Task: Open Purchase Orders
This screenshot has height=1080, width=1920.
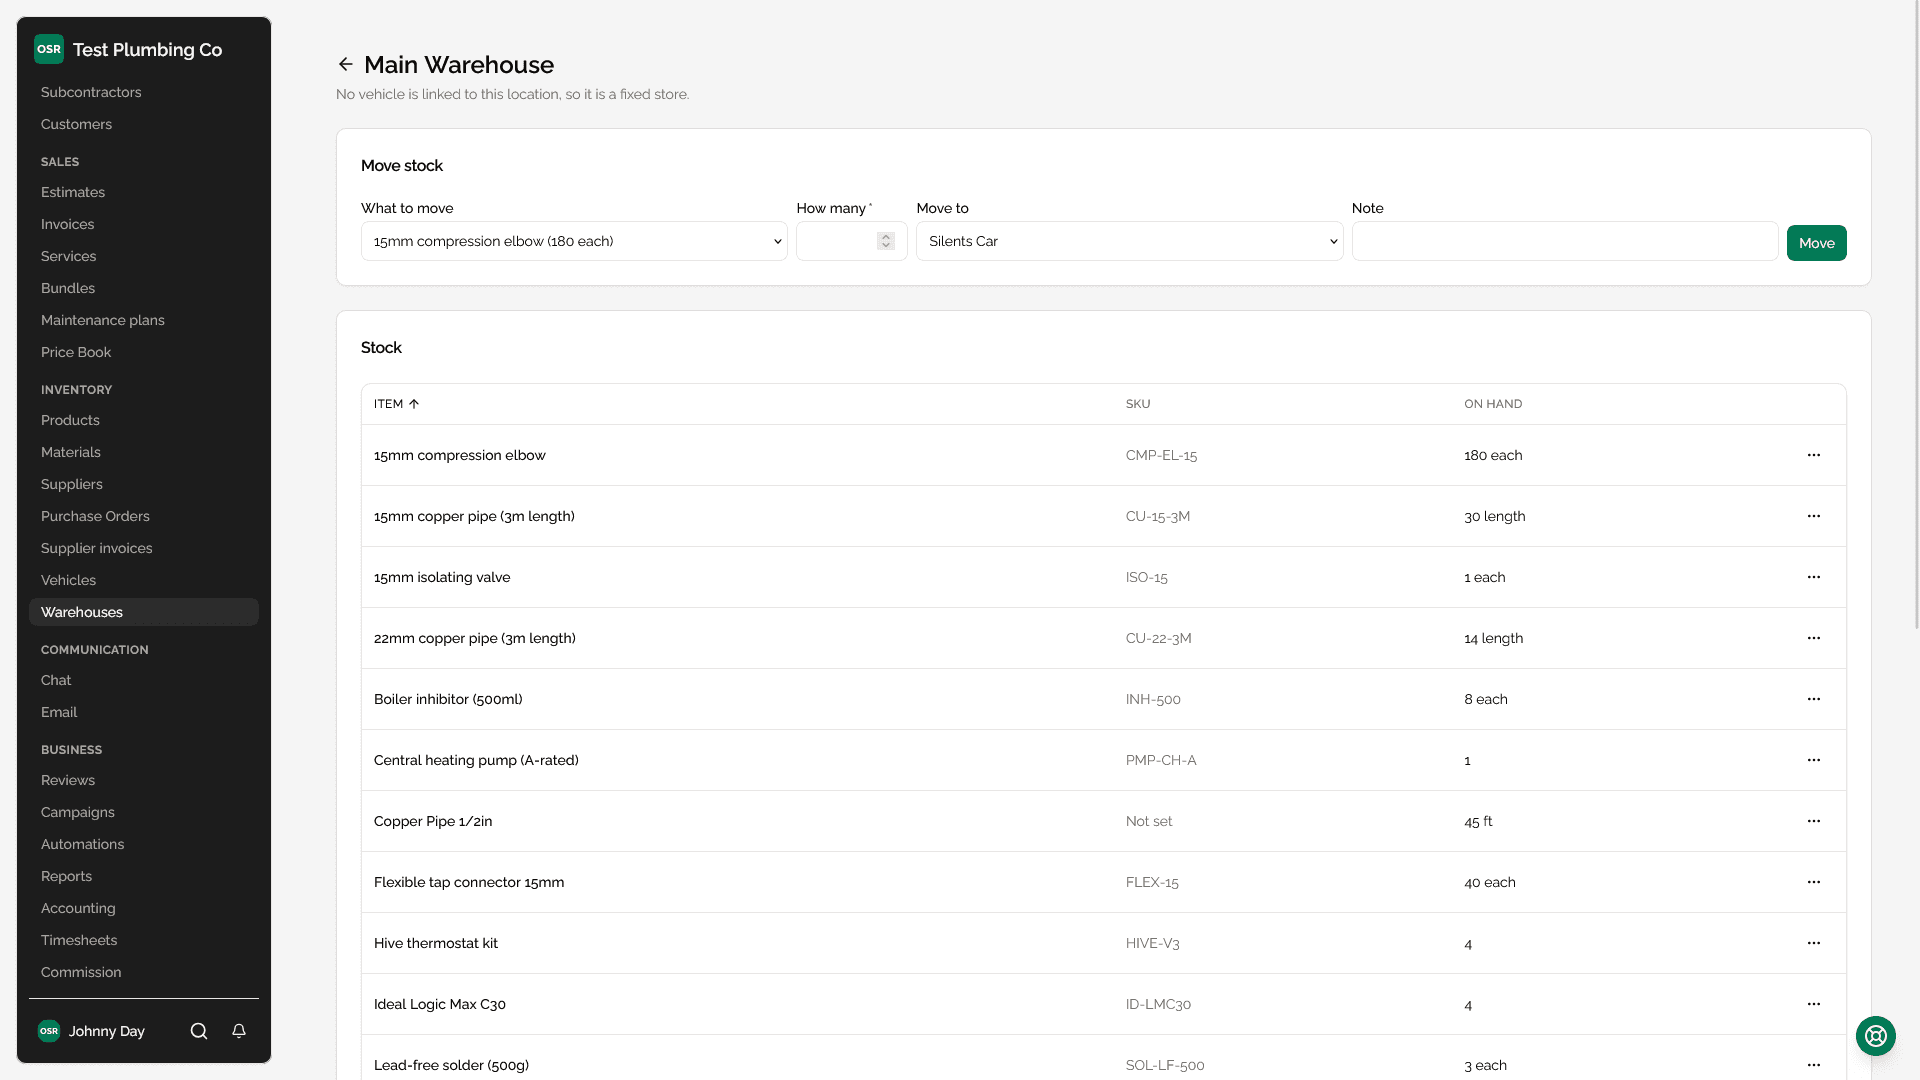Action: 95,516
